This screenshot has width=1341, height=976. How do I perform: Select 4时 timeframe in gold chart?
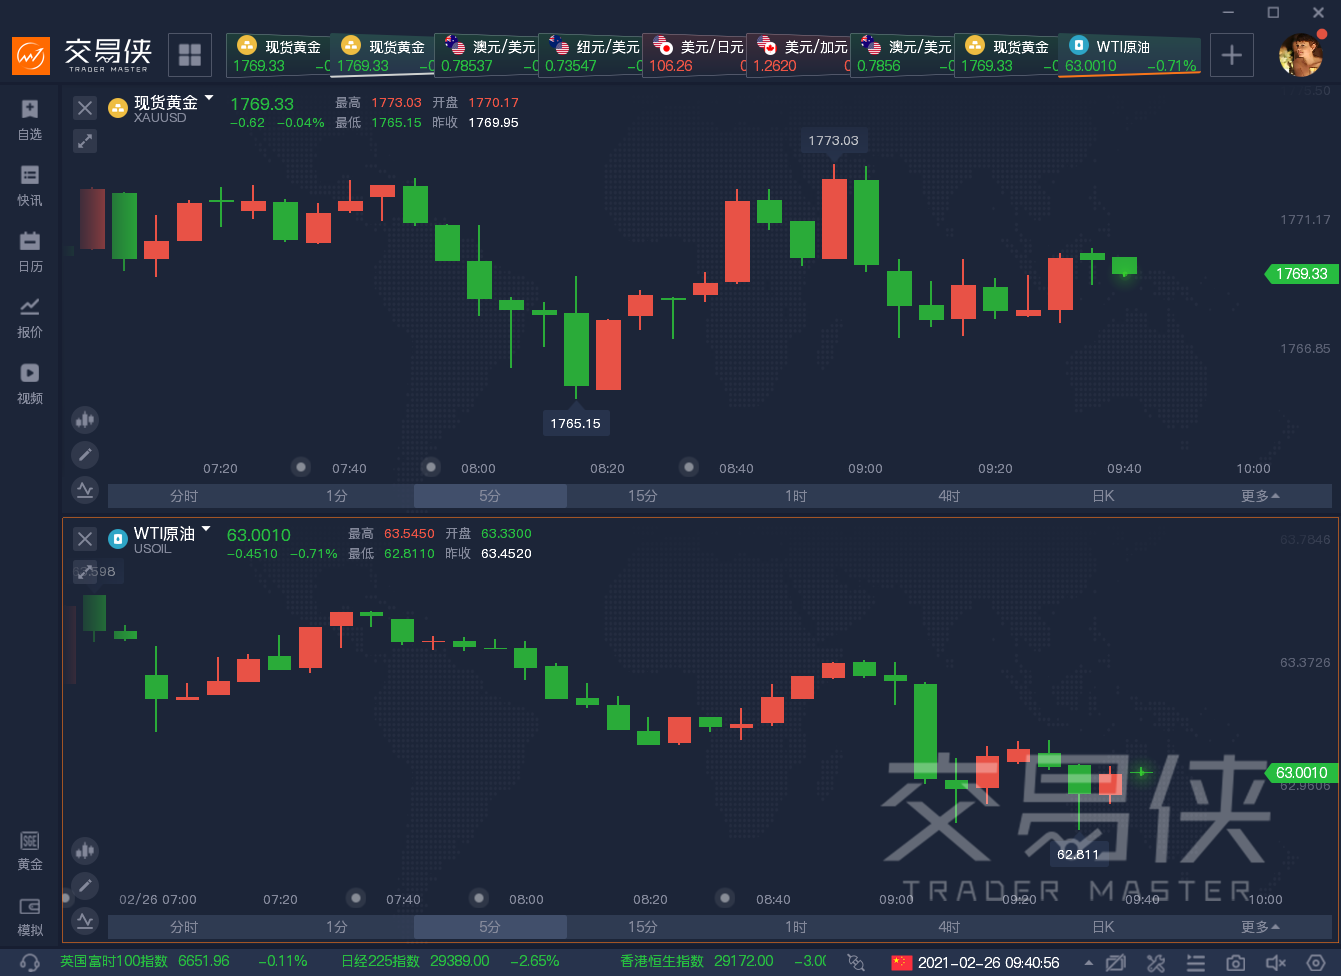(949, 496)
